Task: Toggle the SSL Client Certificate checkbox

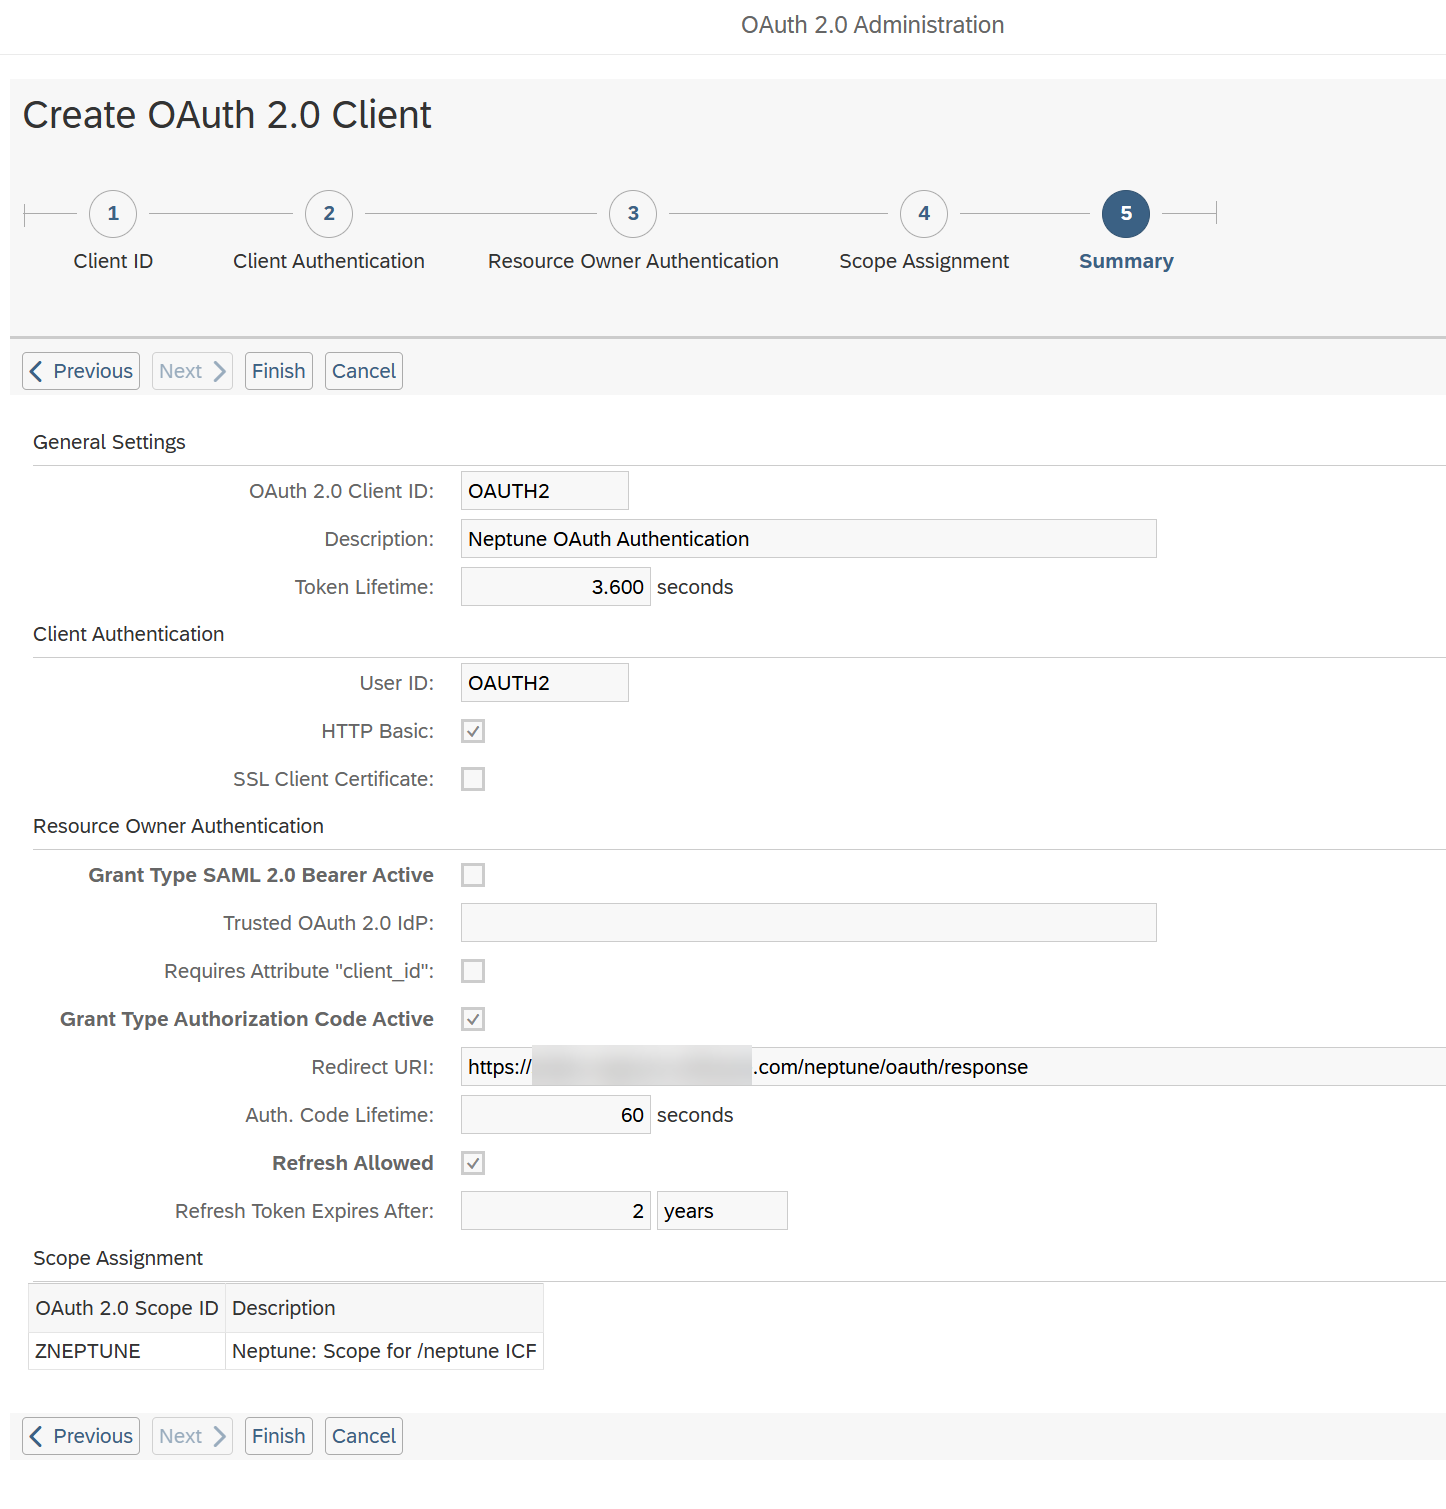Action: 472,778
